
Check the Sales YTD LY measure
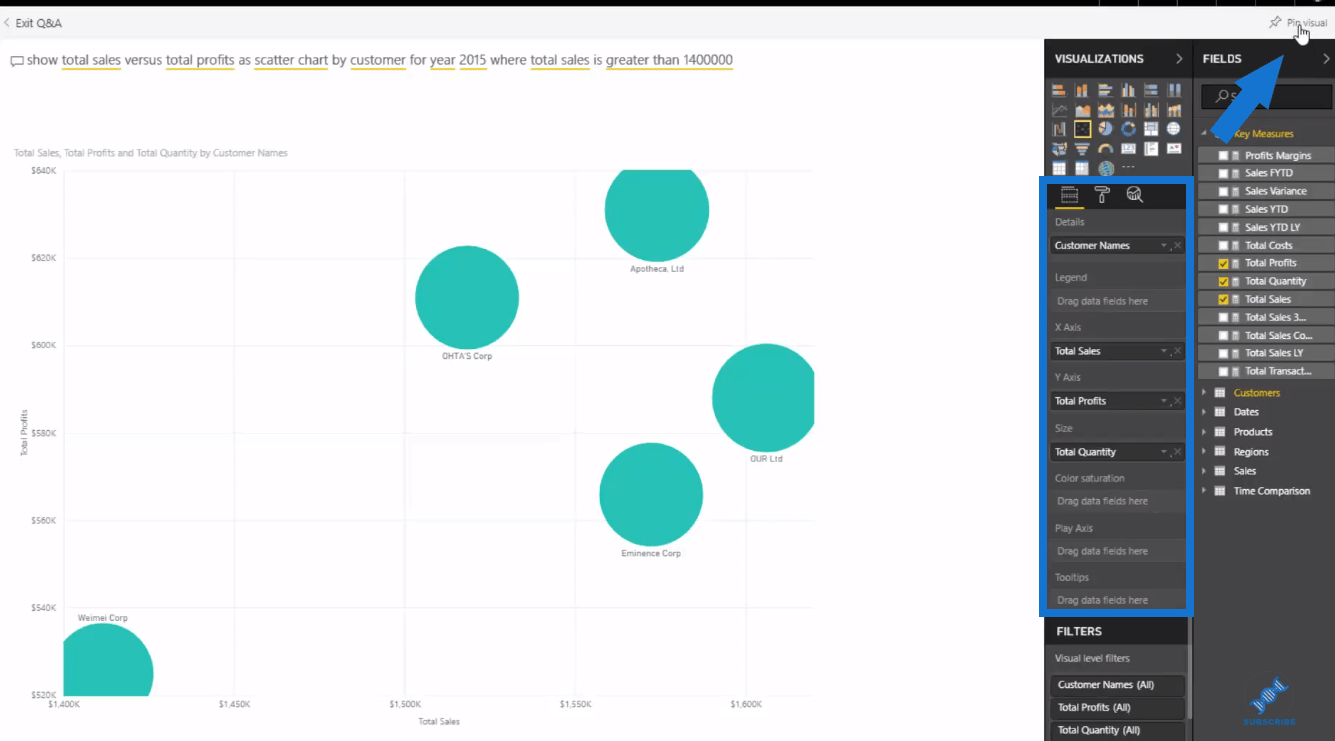coord(1224,228)
